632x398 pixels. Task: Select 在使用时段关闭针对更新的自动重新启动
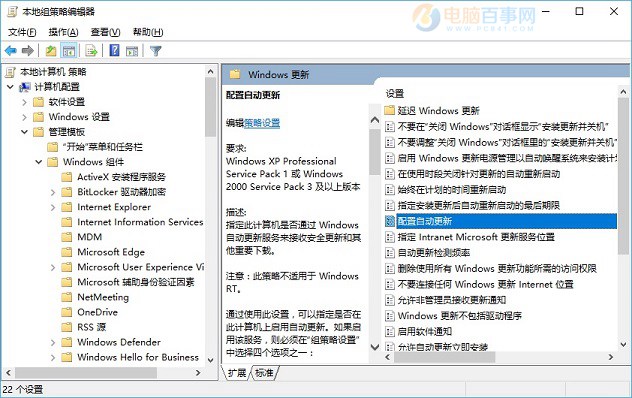[478, 174]
